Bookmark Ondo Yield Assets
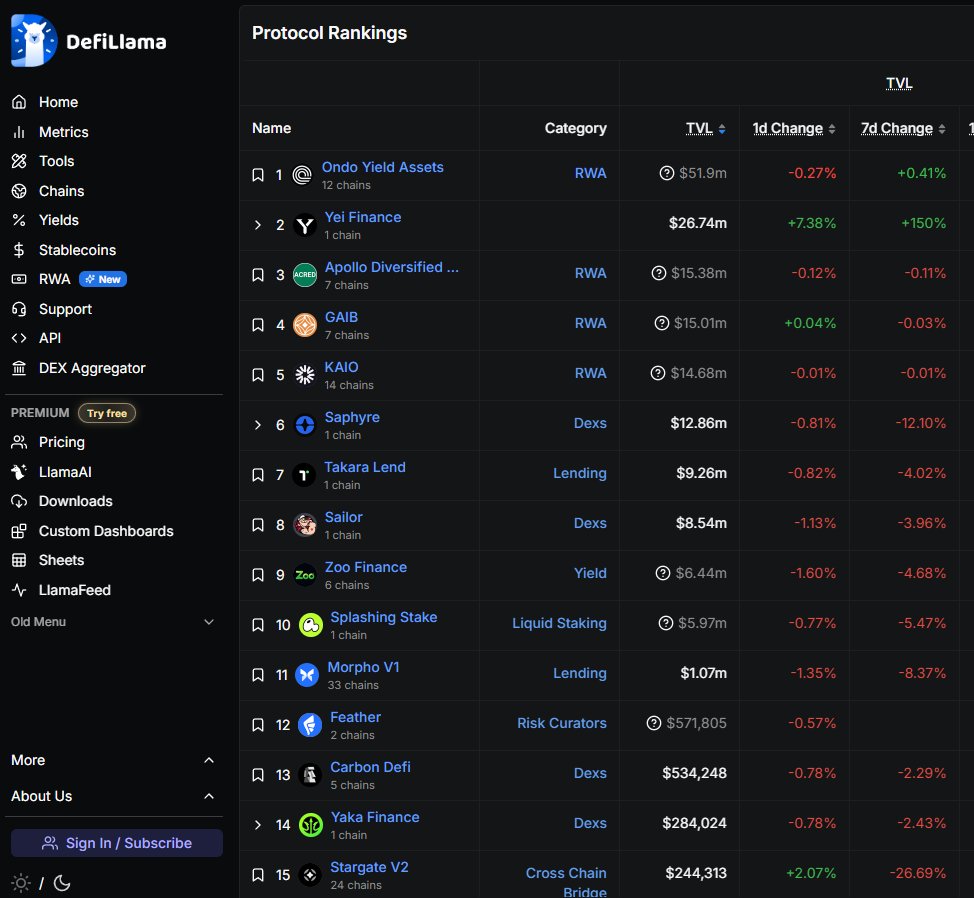 click(x=258, y=175)
